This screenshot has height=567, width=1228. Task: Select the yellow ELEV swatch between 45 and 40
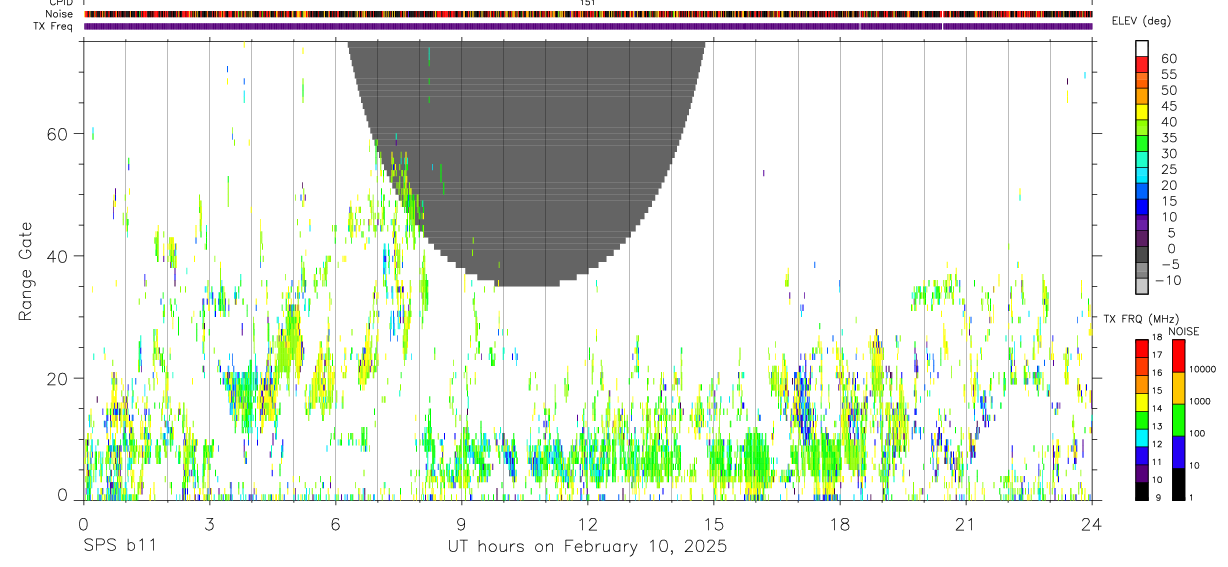pos(1142,112)
